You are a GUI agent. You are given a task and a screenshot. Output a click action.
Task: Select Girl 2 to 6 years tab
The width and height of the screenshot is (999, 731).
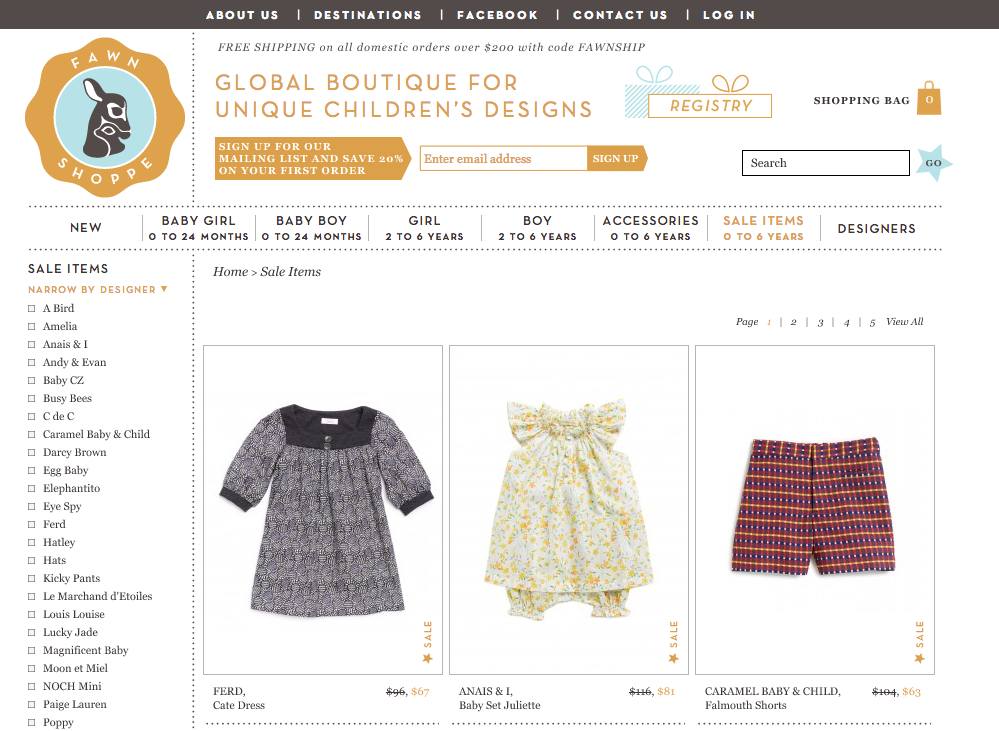click(x=424, y=228)
